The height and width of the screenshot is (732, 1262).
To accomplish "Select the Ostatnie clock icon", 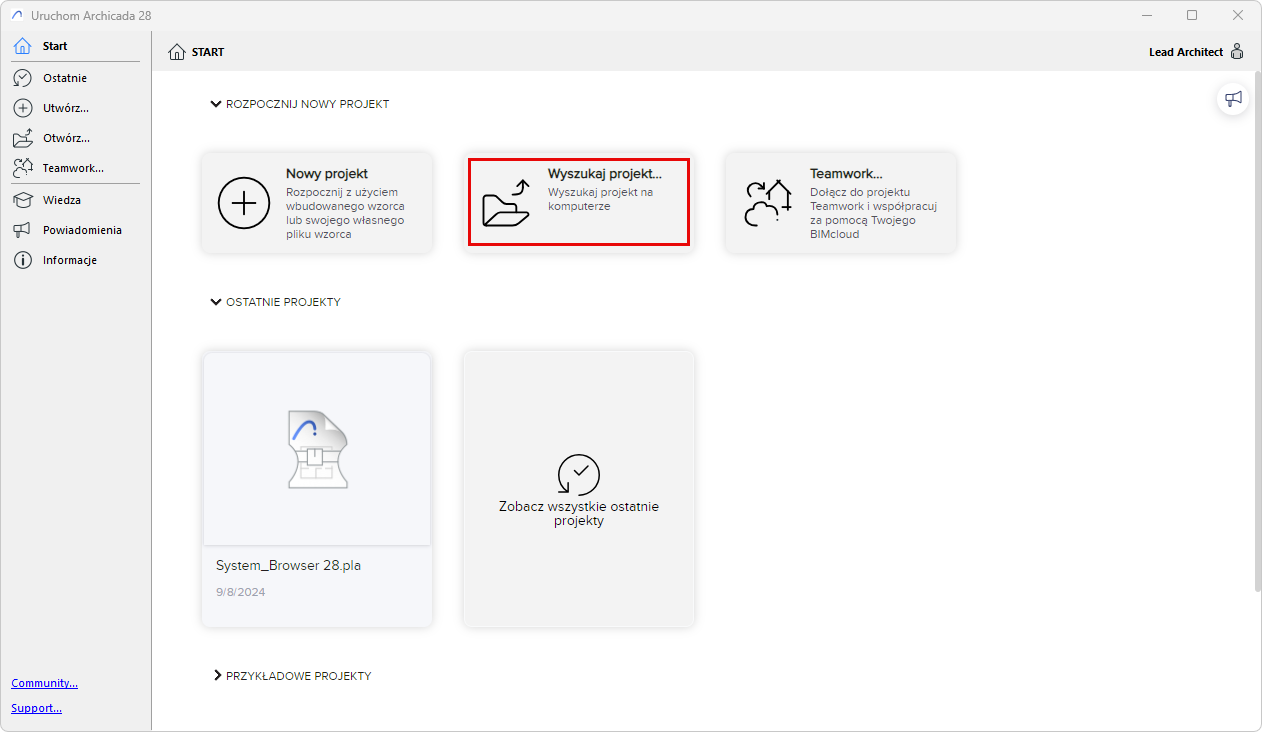I will point(22,78).
